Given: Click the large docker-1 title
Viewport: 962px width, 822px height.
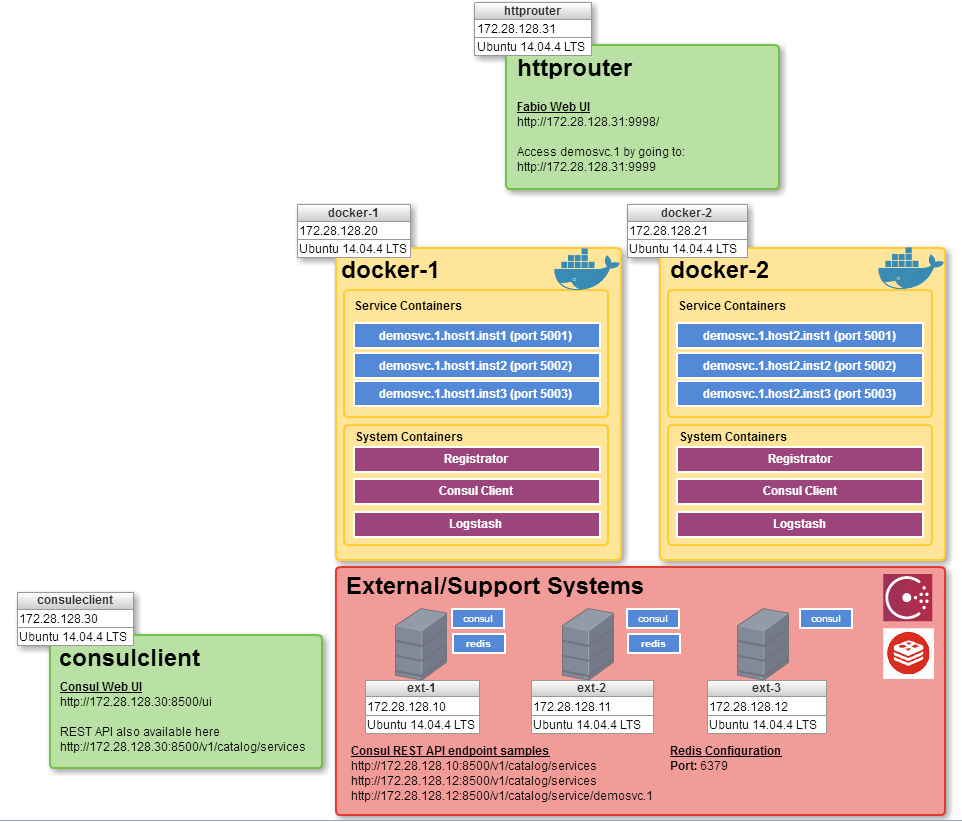Looking at the screenshot, I should click(x=390, y=271).
